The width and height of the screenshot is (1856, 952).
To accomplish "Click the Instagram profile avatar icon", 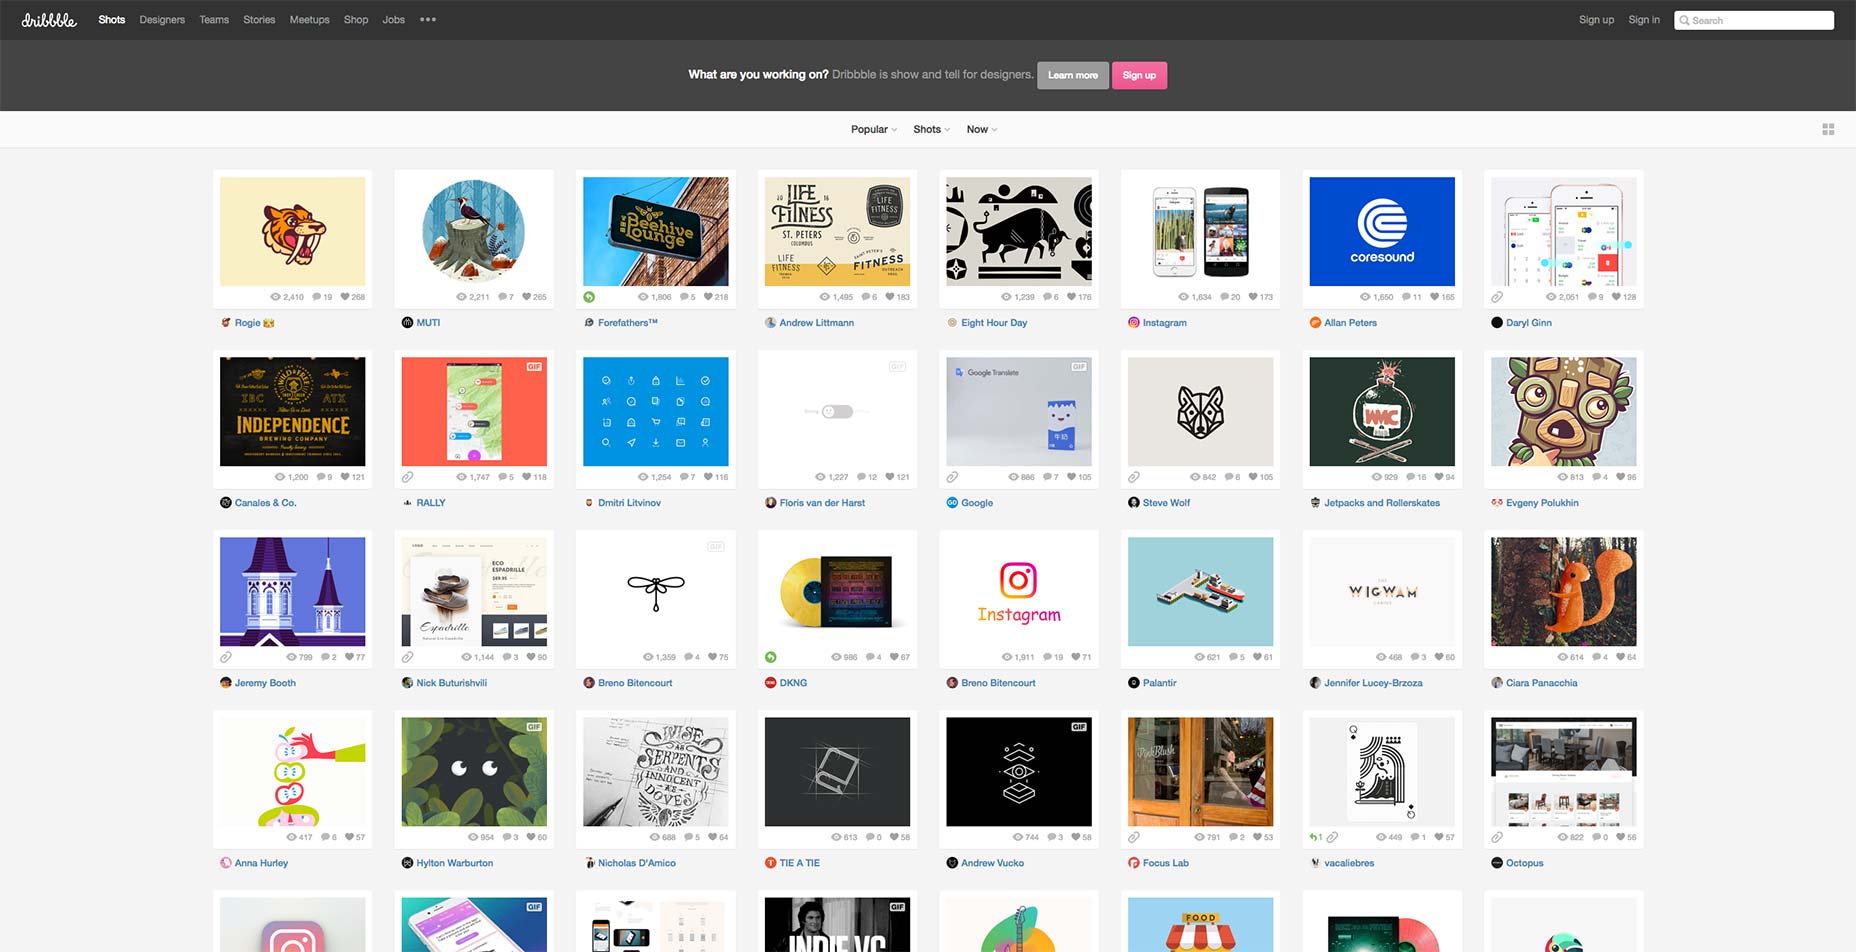I will pyautogui.click(x=1134, y=323).
